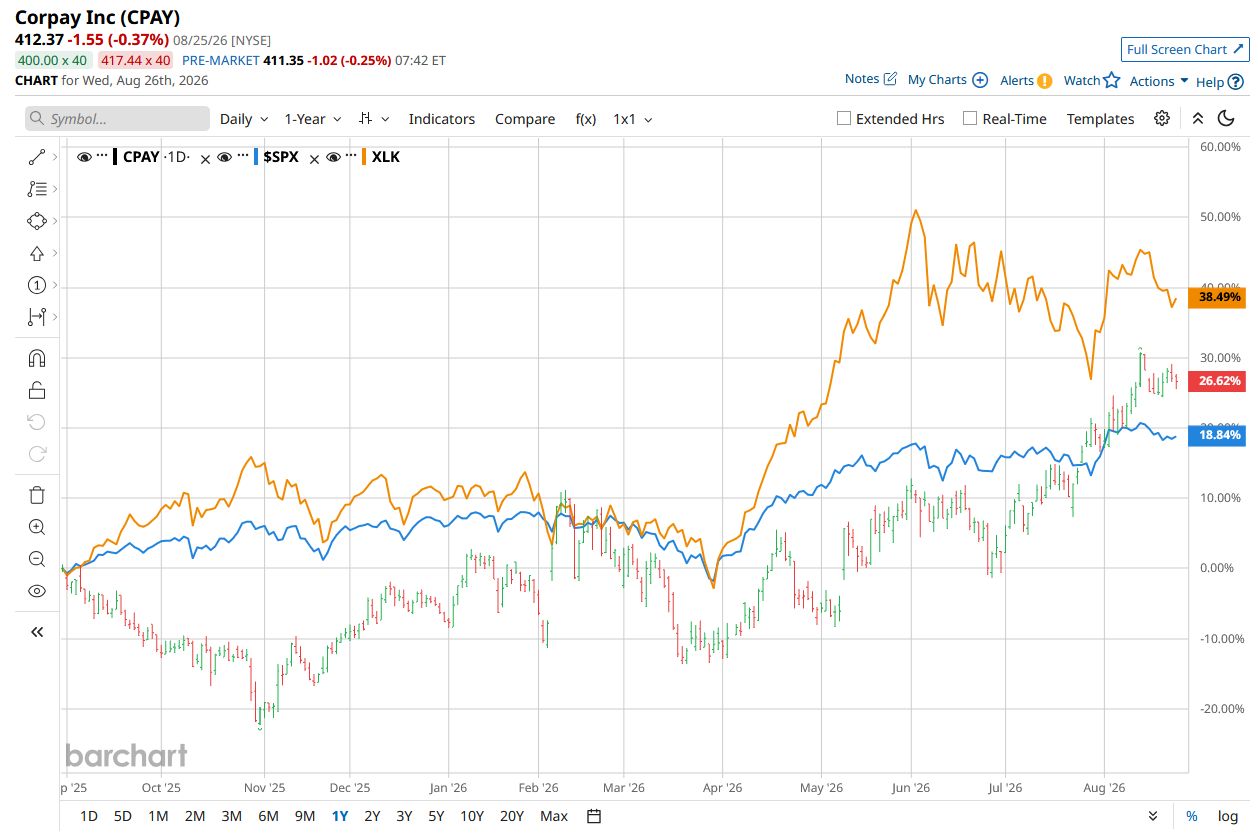
Task: Open the Fibonacci tools group icon
Action: [x=37, y=188]
